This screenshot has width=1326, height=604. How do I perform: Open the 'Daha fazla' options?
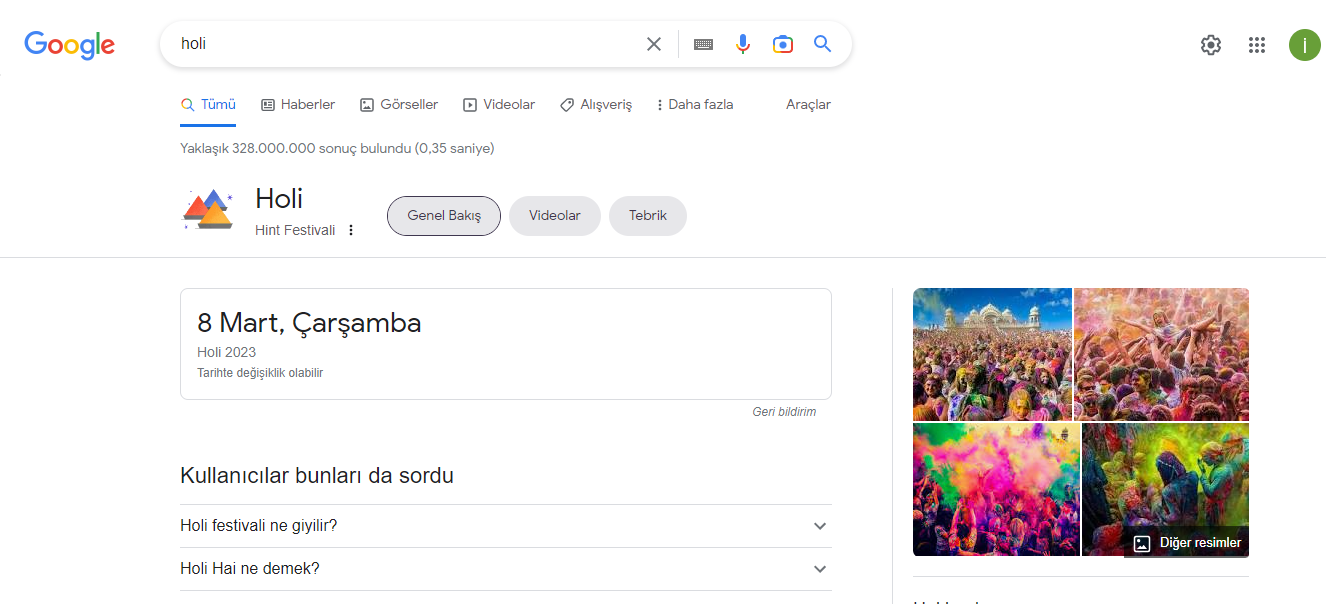point(695,104)
